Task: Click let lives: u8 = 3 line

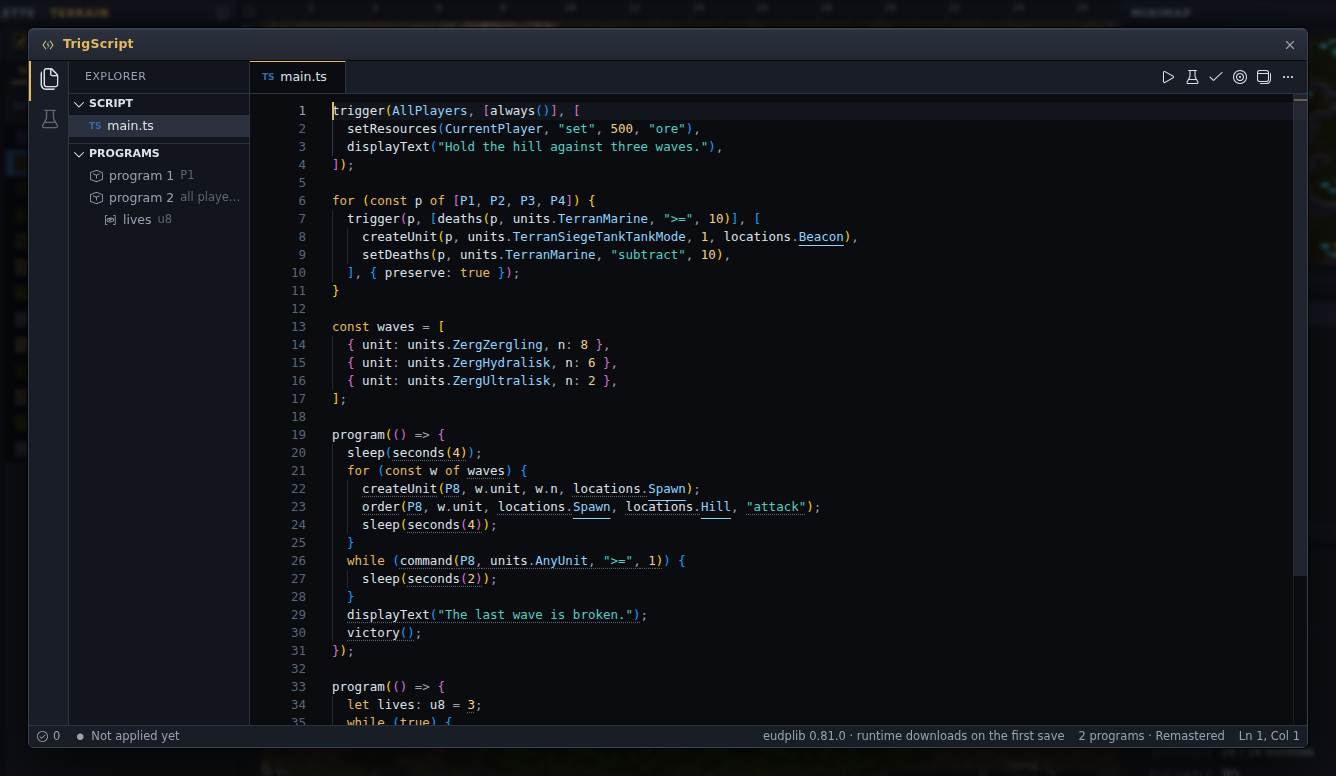Action: 414,705
